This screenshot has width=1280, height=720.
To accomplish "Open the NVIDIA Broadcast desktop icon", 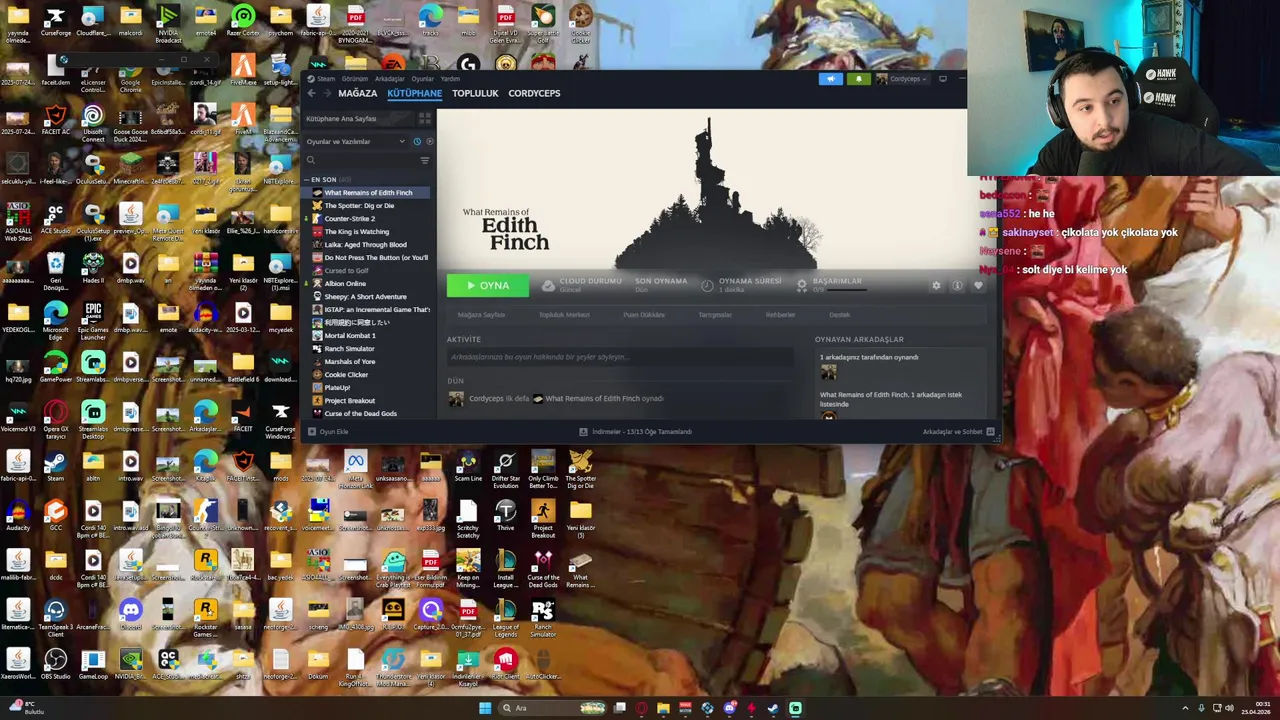I will click(x=168, y=23).
